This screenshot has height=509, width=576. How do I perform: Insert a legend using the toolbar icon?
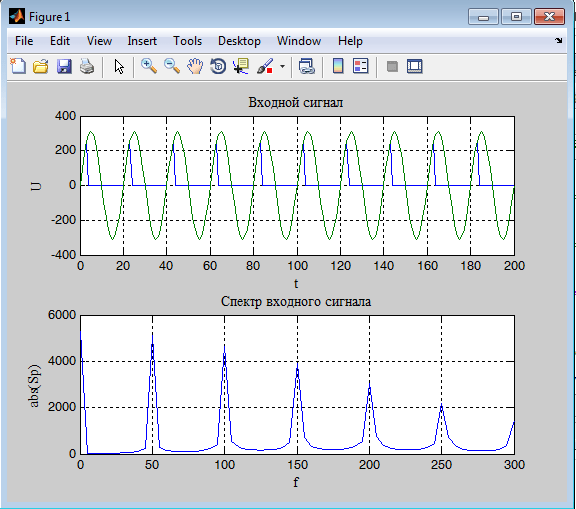click(x=361, y=66)
